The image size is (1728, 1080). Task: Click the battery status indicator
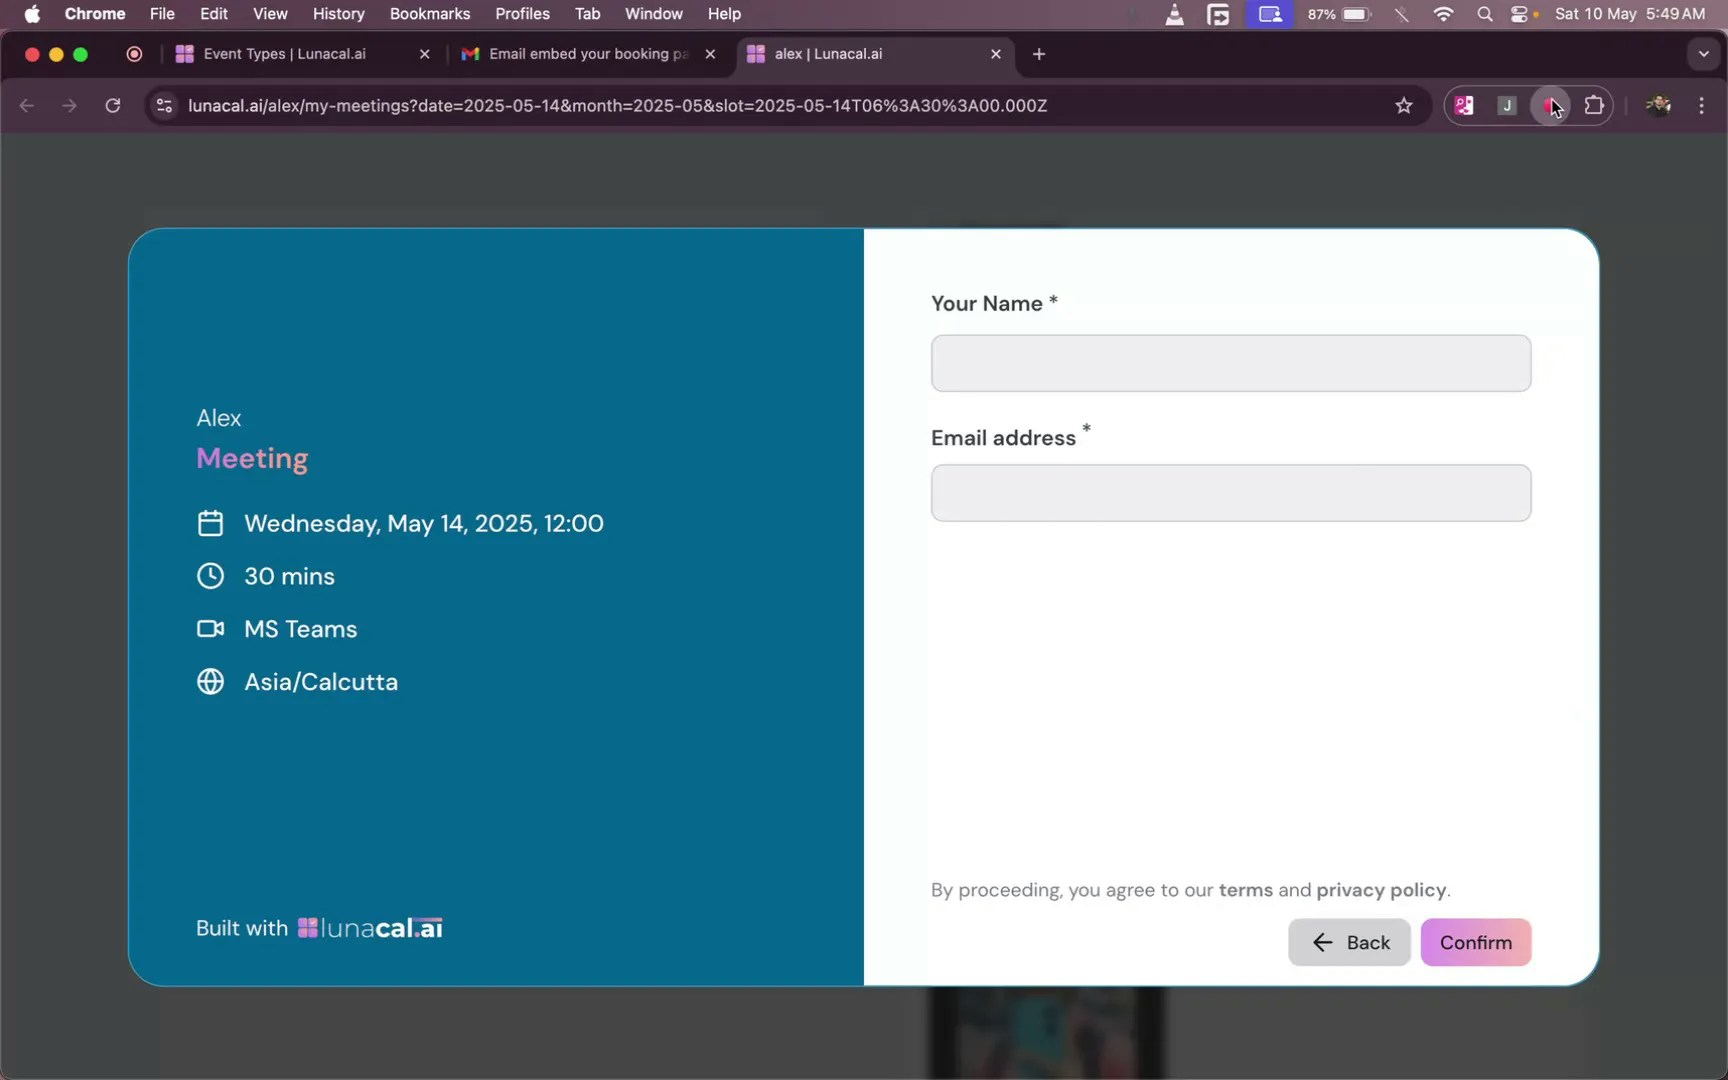1339,14
